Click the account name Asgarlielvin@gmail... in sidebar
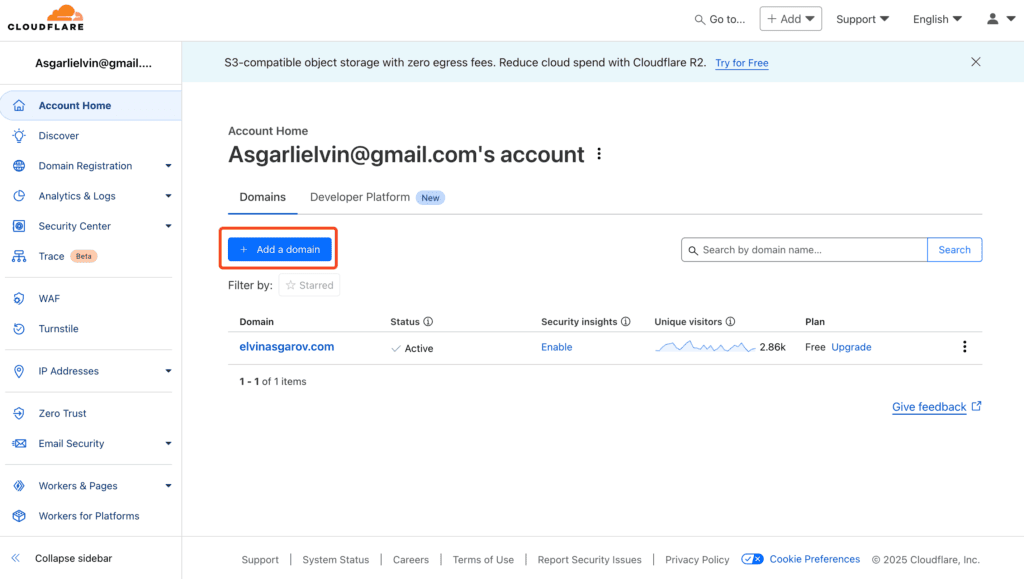The width and height of the screenshot is (1024, 579). pyautogui.click(x=93, y=63)
